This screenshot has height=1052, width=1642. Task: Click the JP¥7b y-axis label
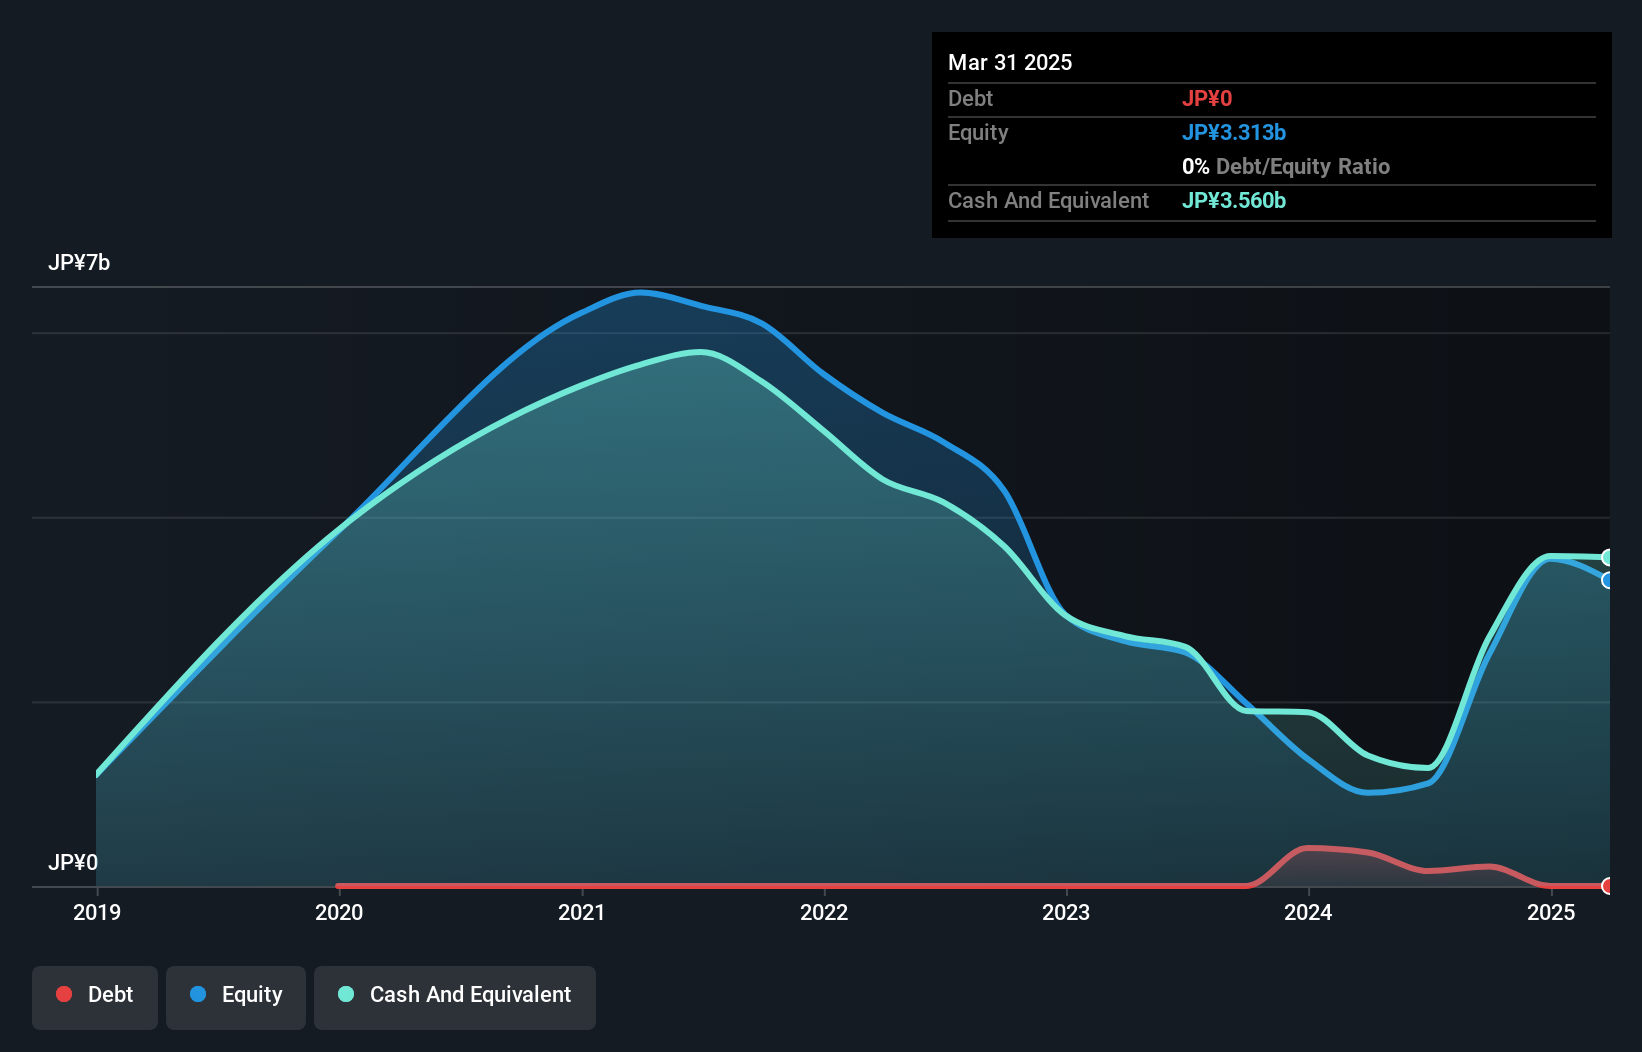[x=79, y=263]
